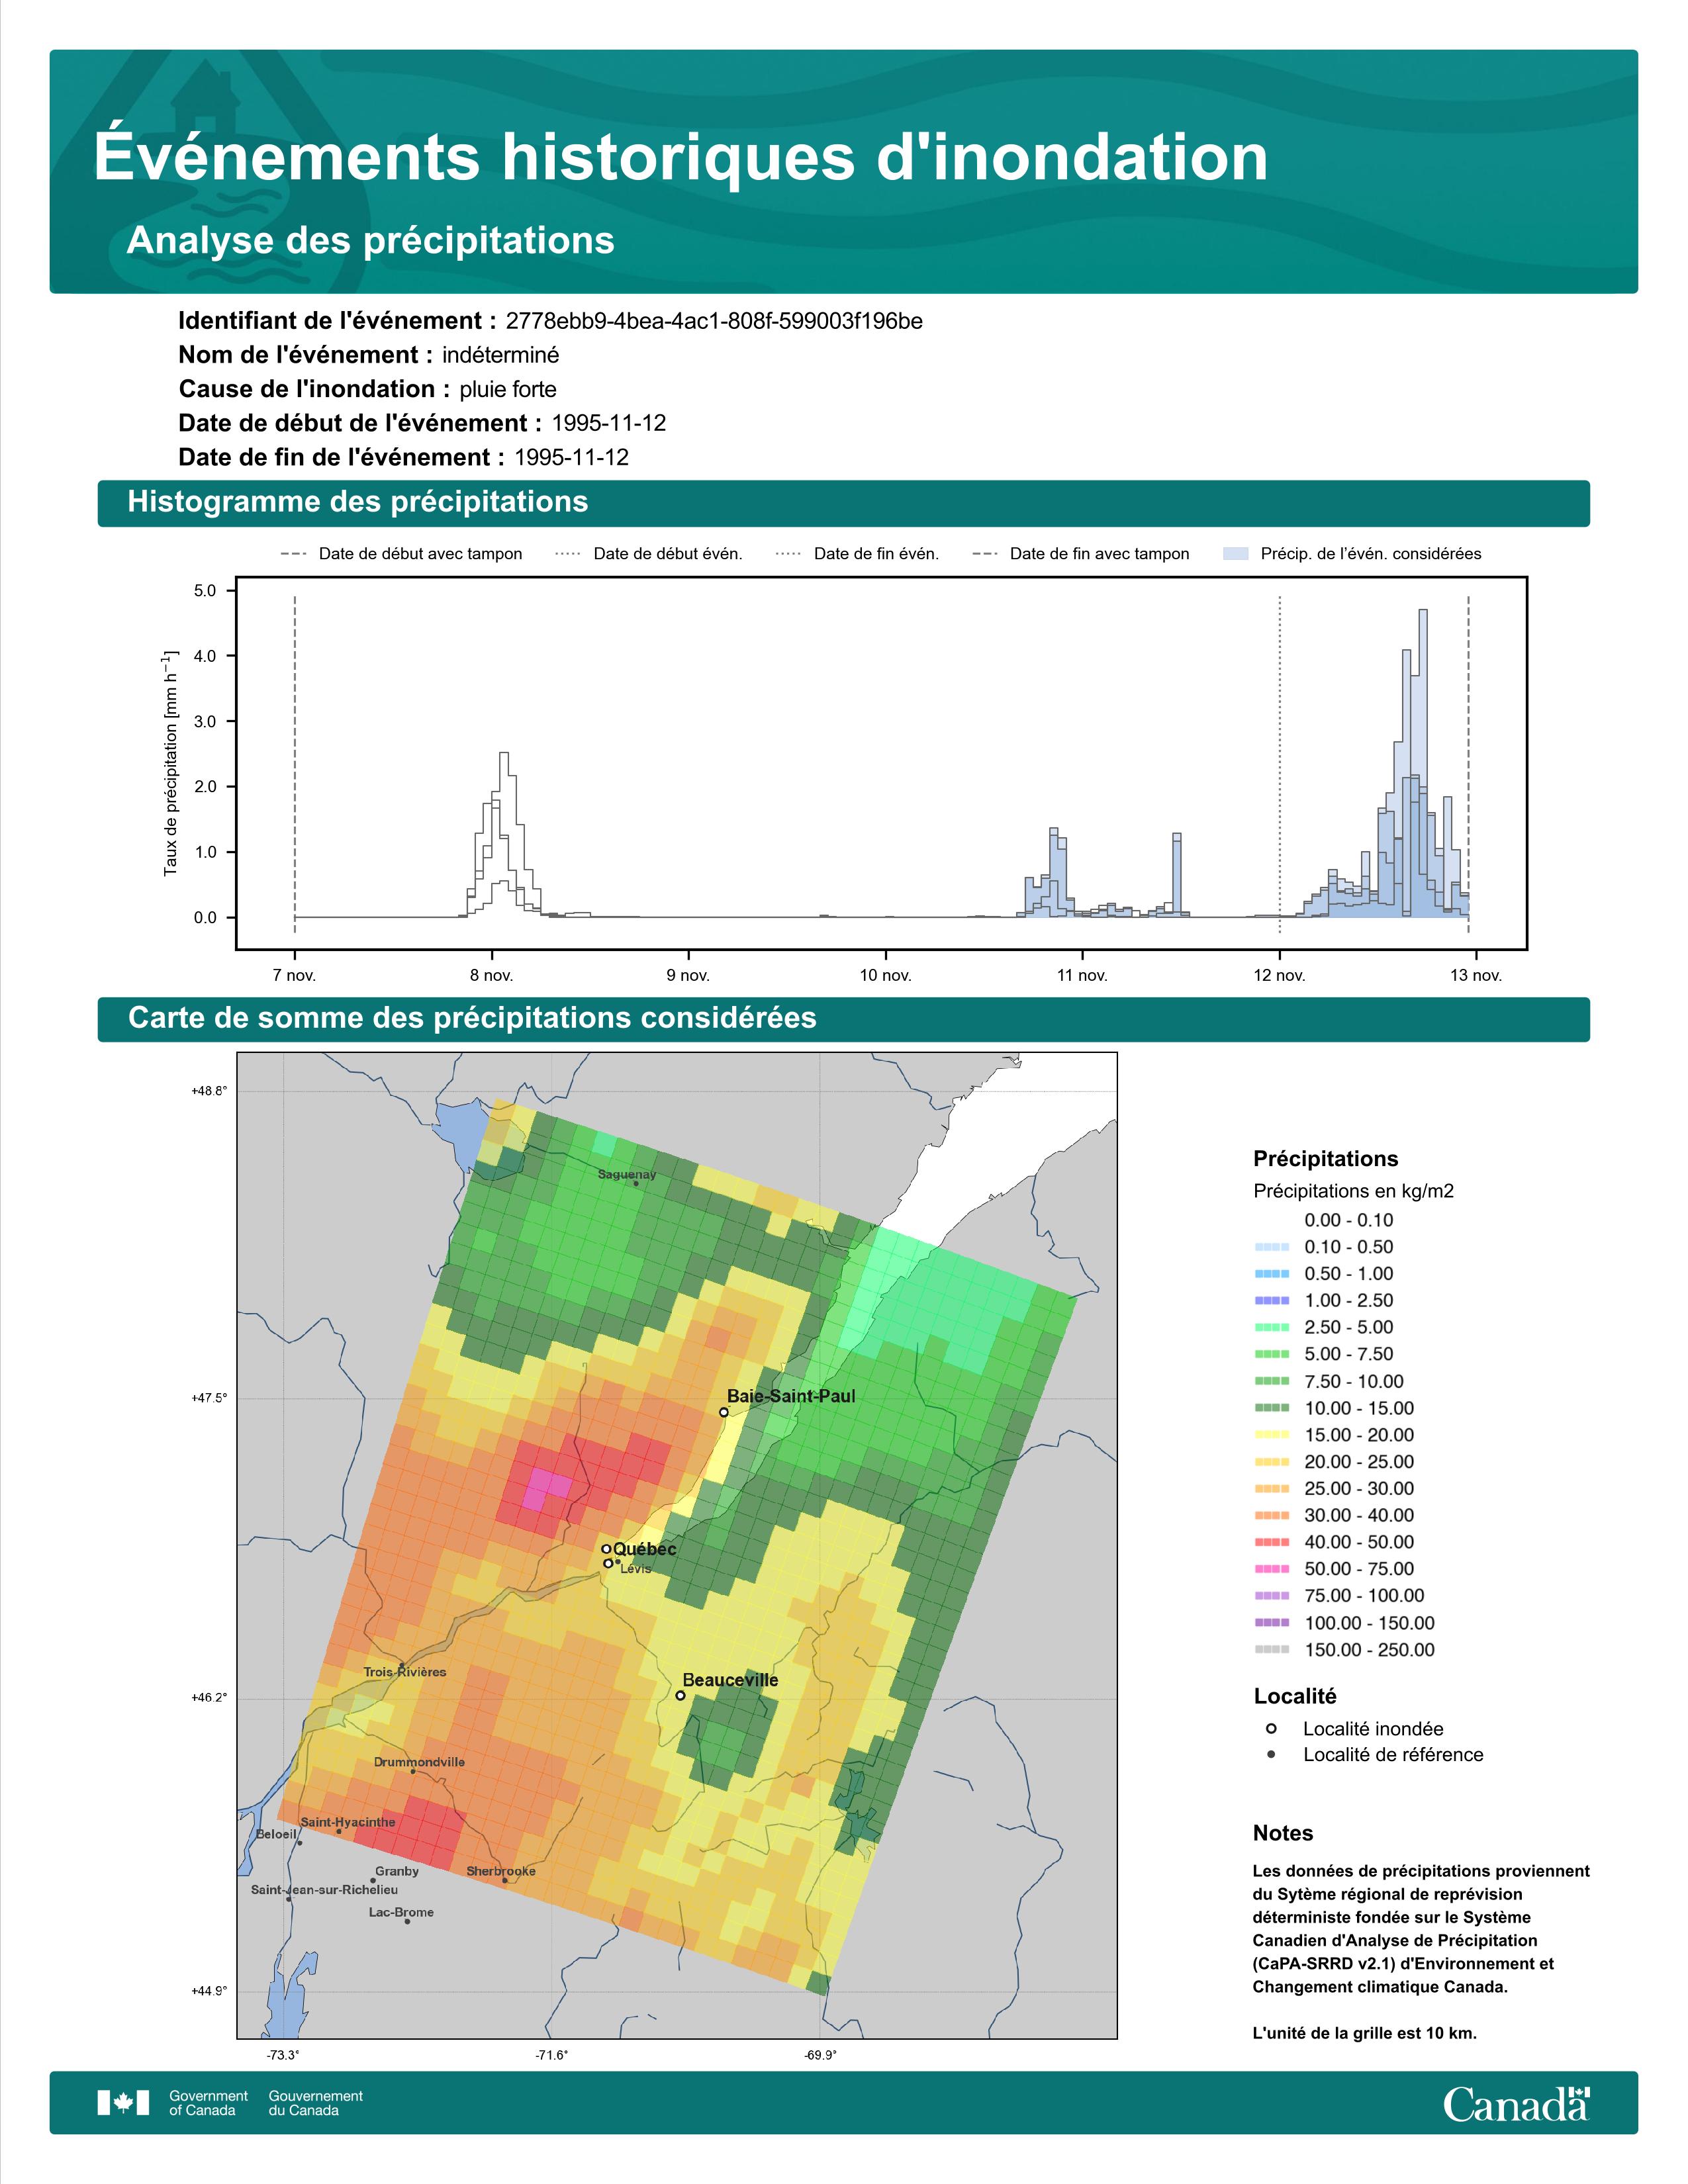Click the tallest histogram bar on 12 nov.
Viewport: 1688px width, 2184px height.
[1423, 763]
